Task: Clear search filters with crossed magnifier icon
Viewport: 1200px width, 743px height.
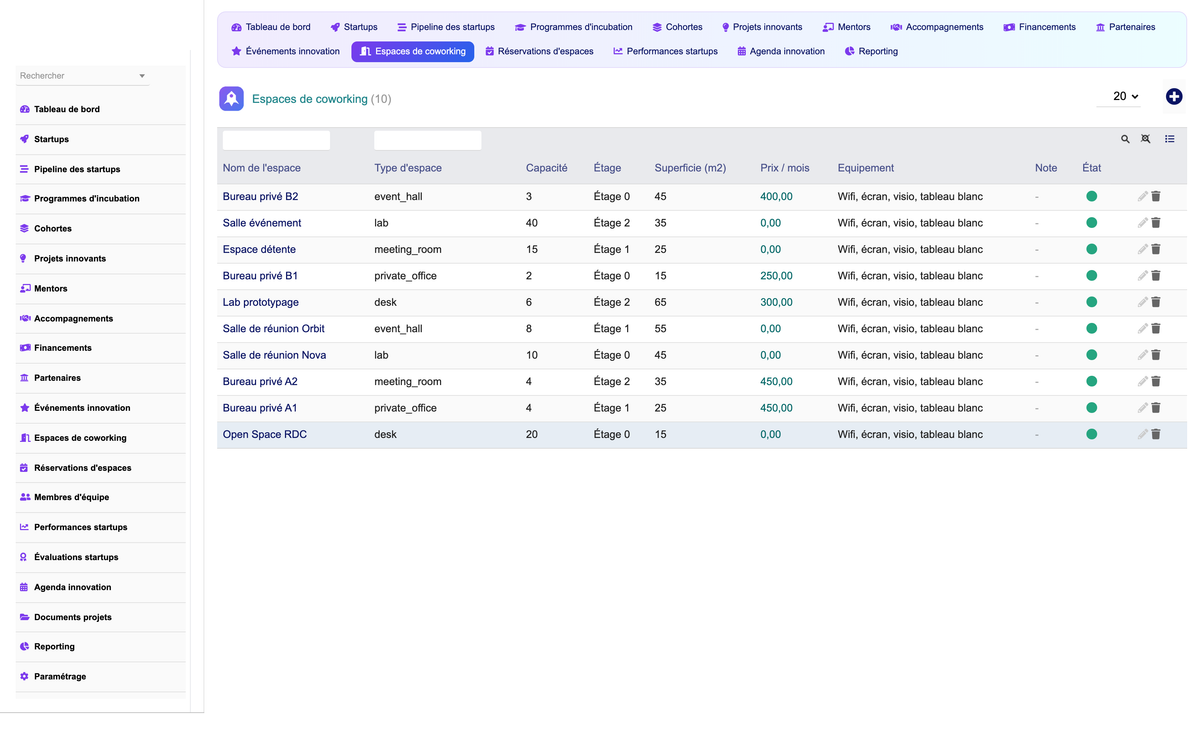Action: coord(1146,139)
